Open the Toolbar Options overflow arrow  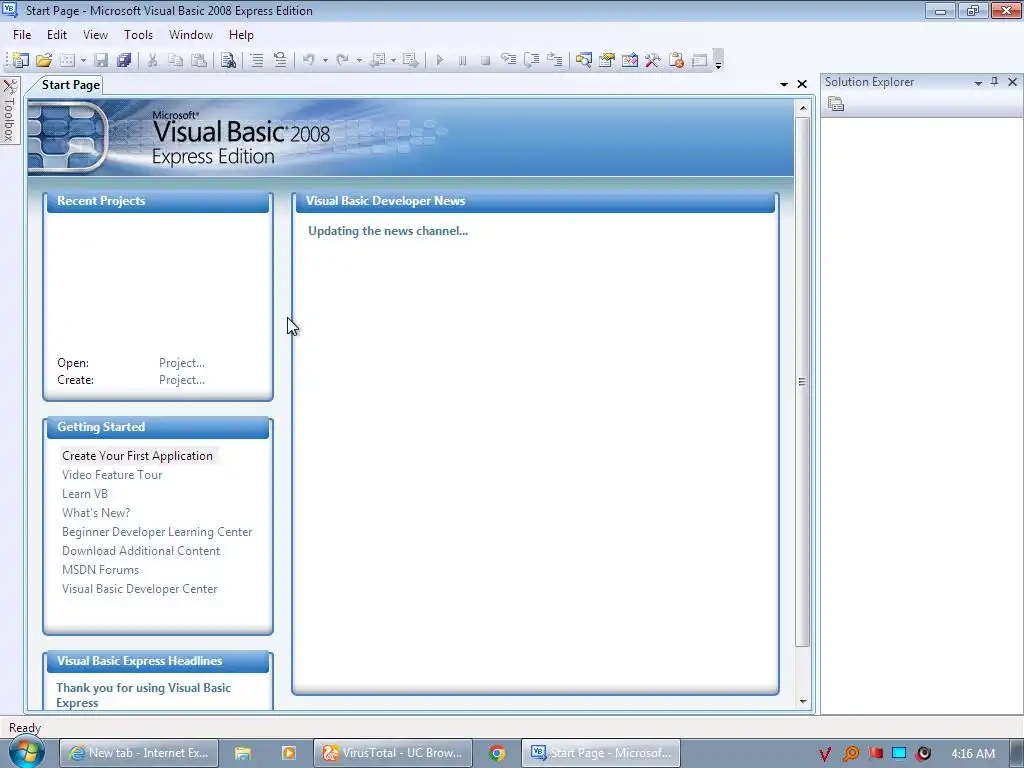[x=718, y=61]
